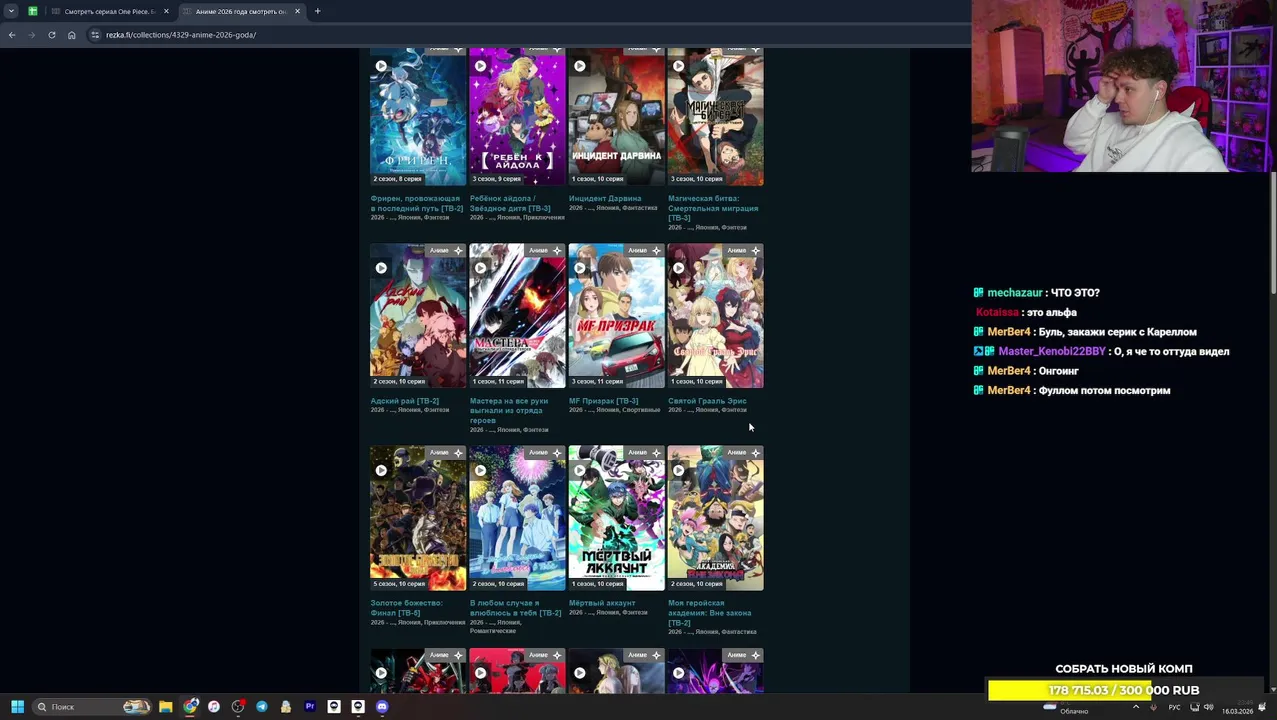The width and height of the screenshot is (1277, 720).
Task: Open the Windows Start menu
Action: tap(17, 707)
